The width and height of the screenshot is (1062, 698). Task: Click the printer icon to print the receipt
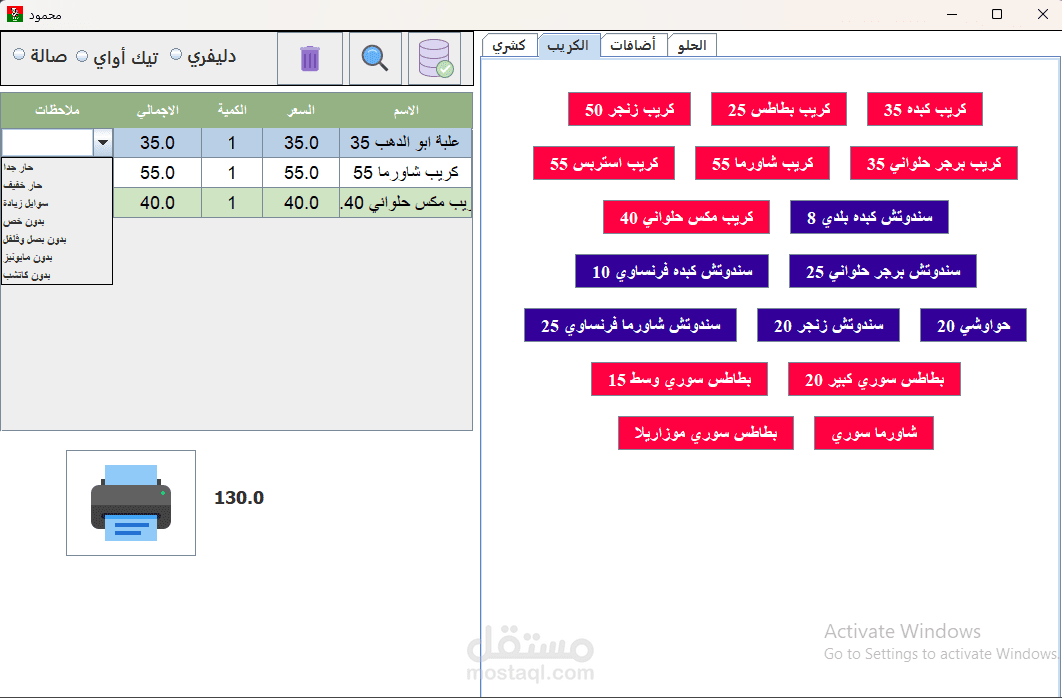coord(131,503)
